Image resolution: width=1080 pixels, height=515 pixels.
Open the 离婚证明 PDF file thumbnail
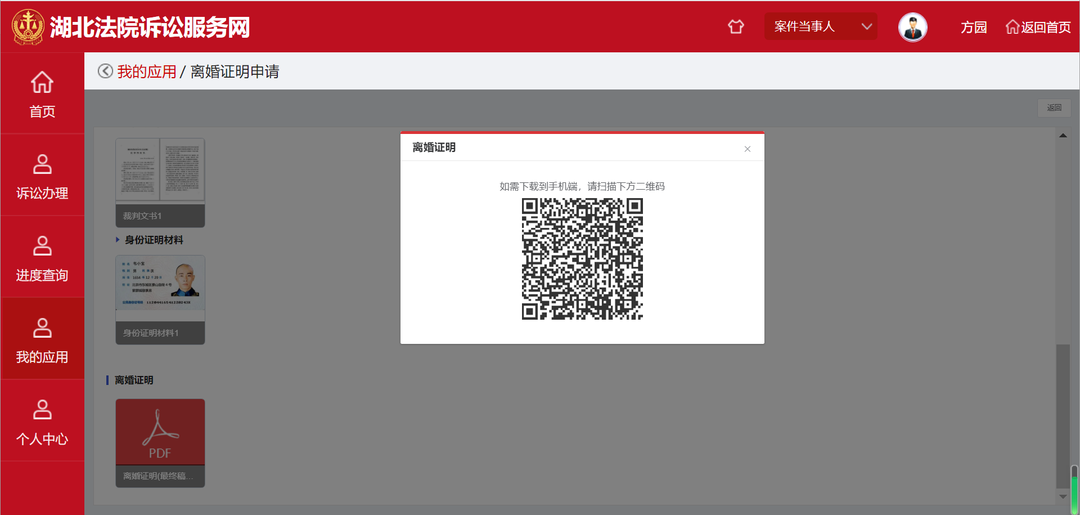[x=160, y=443]
